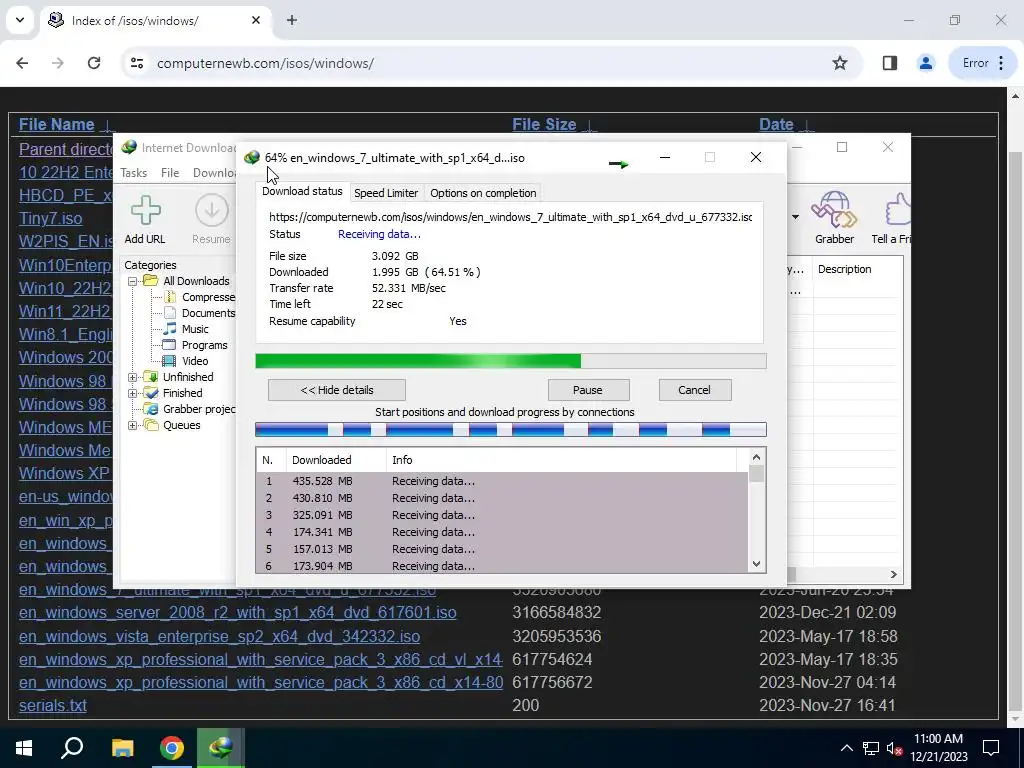Switch to the Speed Limiter tab

click(x=386, y=193)
